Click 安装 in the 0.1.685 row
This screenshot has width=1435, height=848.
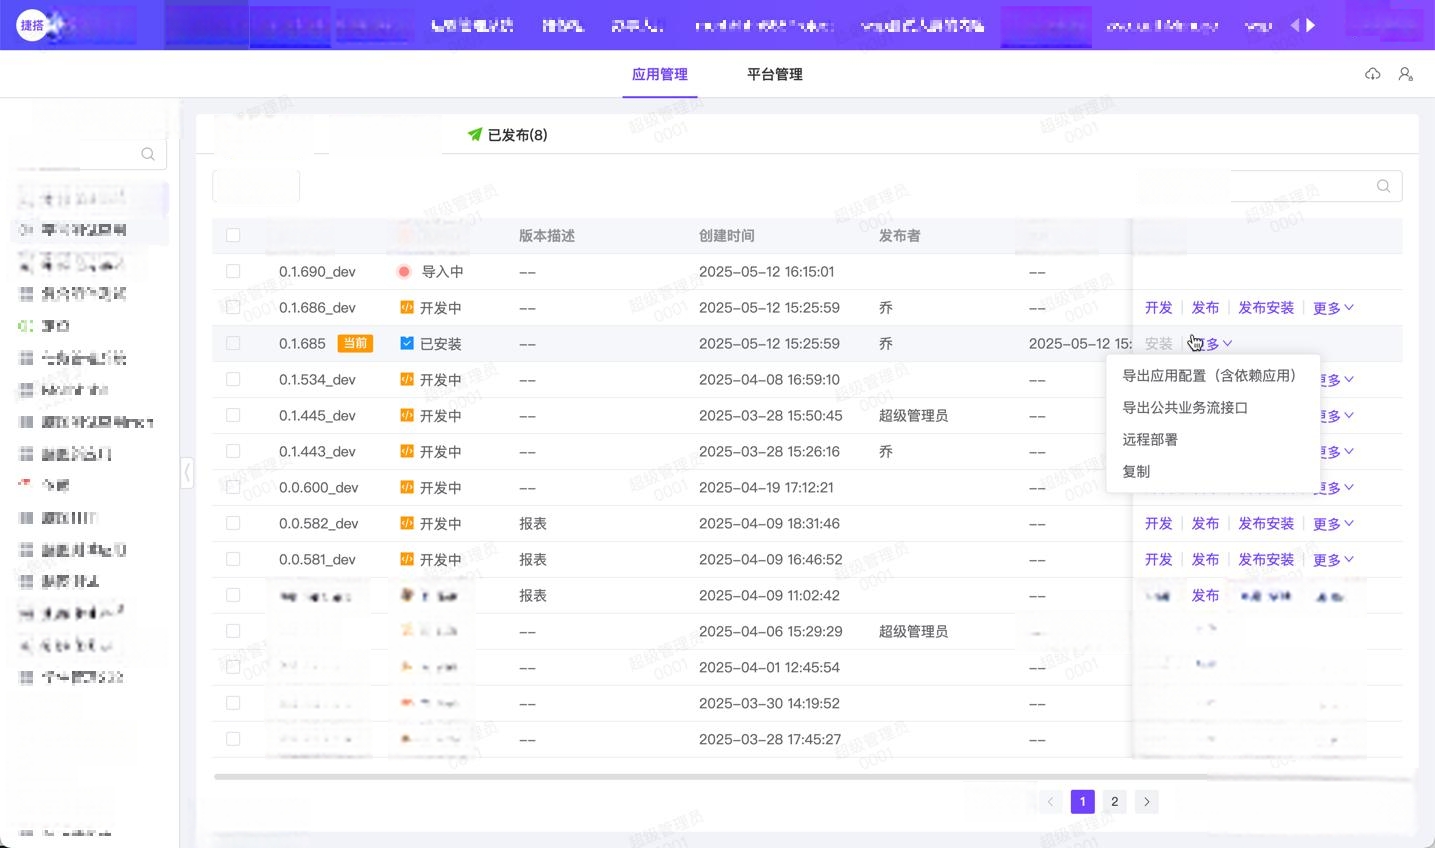tap(1159, 344)
